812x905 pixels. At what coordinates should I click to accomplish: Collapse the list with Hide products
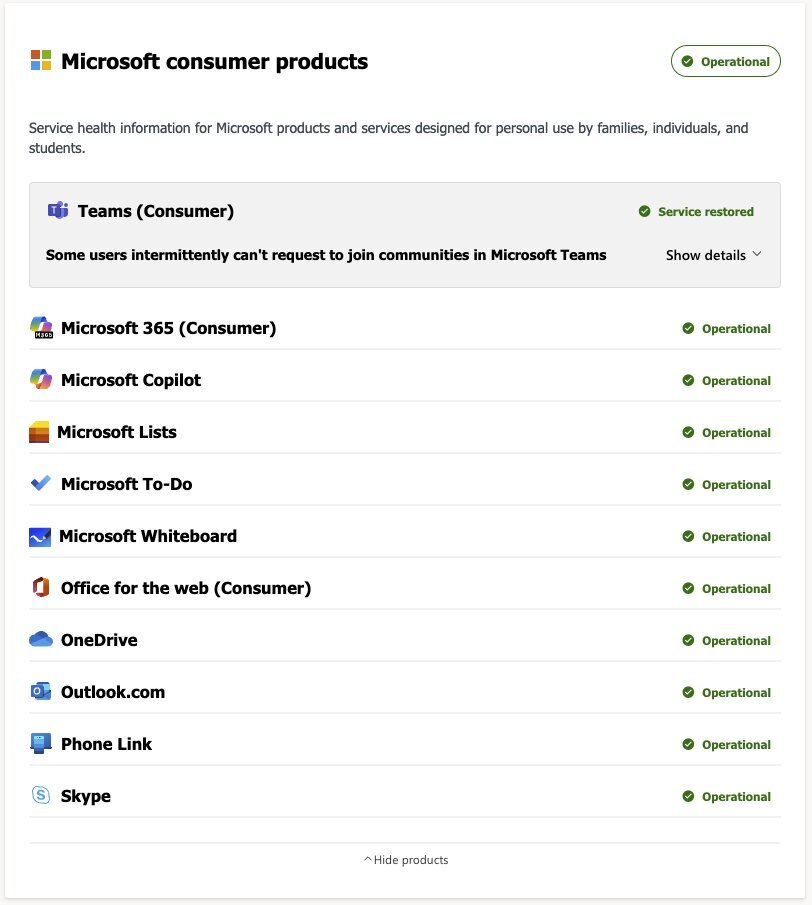pyautogui.click(x=406, y=860)
